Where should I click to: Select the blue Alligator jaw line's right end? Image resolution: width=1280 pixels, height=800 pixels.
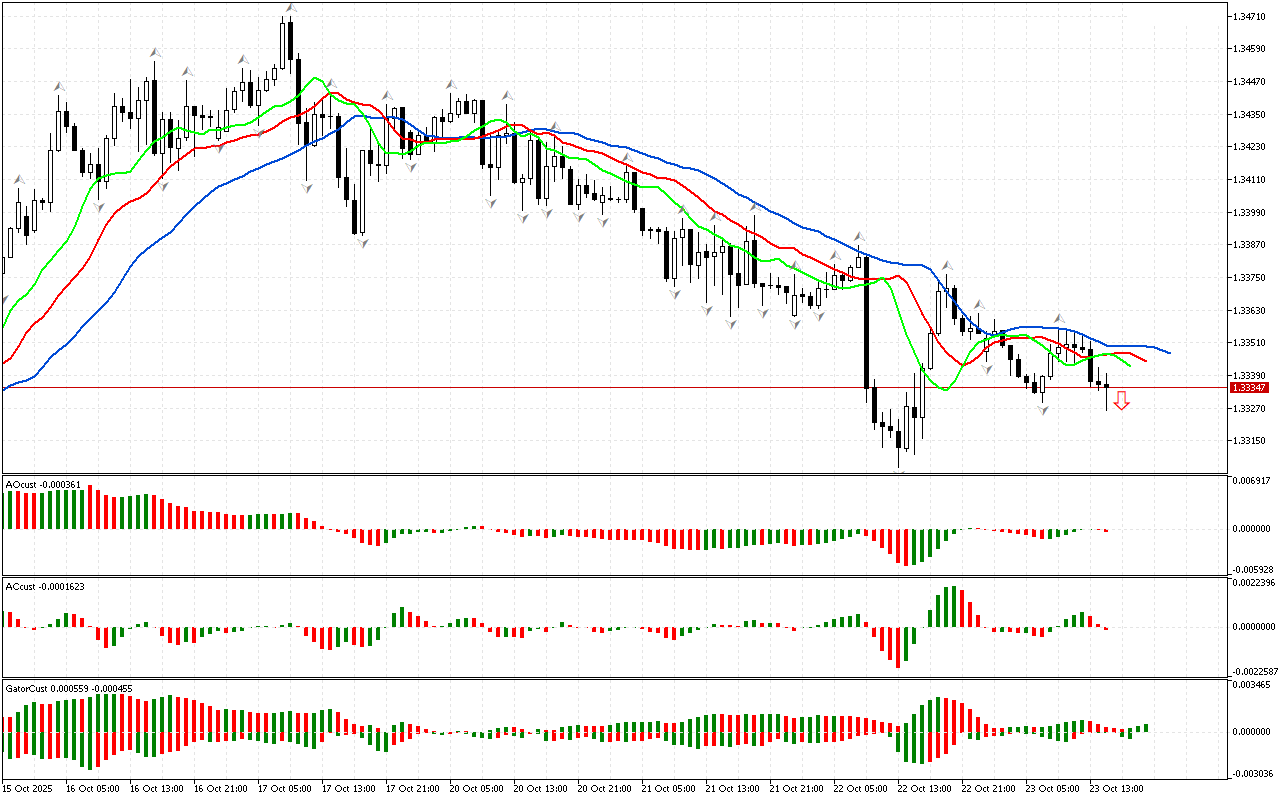click(1168, 352)
